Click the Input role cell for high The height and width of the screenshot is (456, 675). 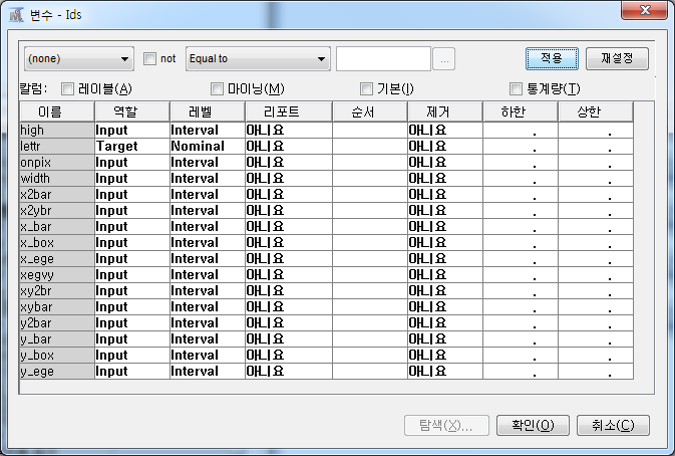[132, 130]
